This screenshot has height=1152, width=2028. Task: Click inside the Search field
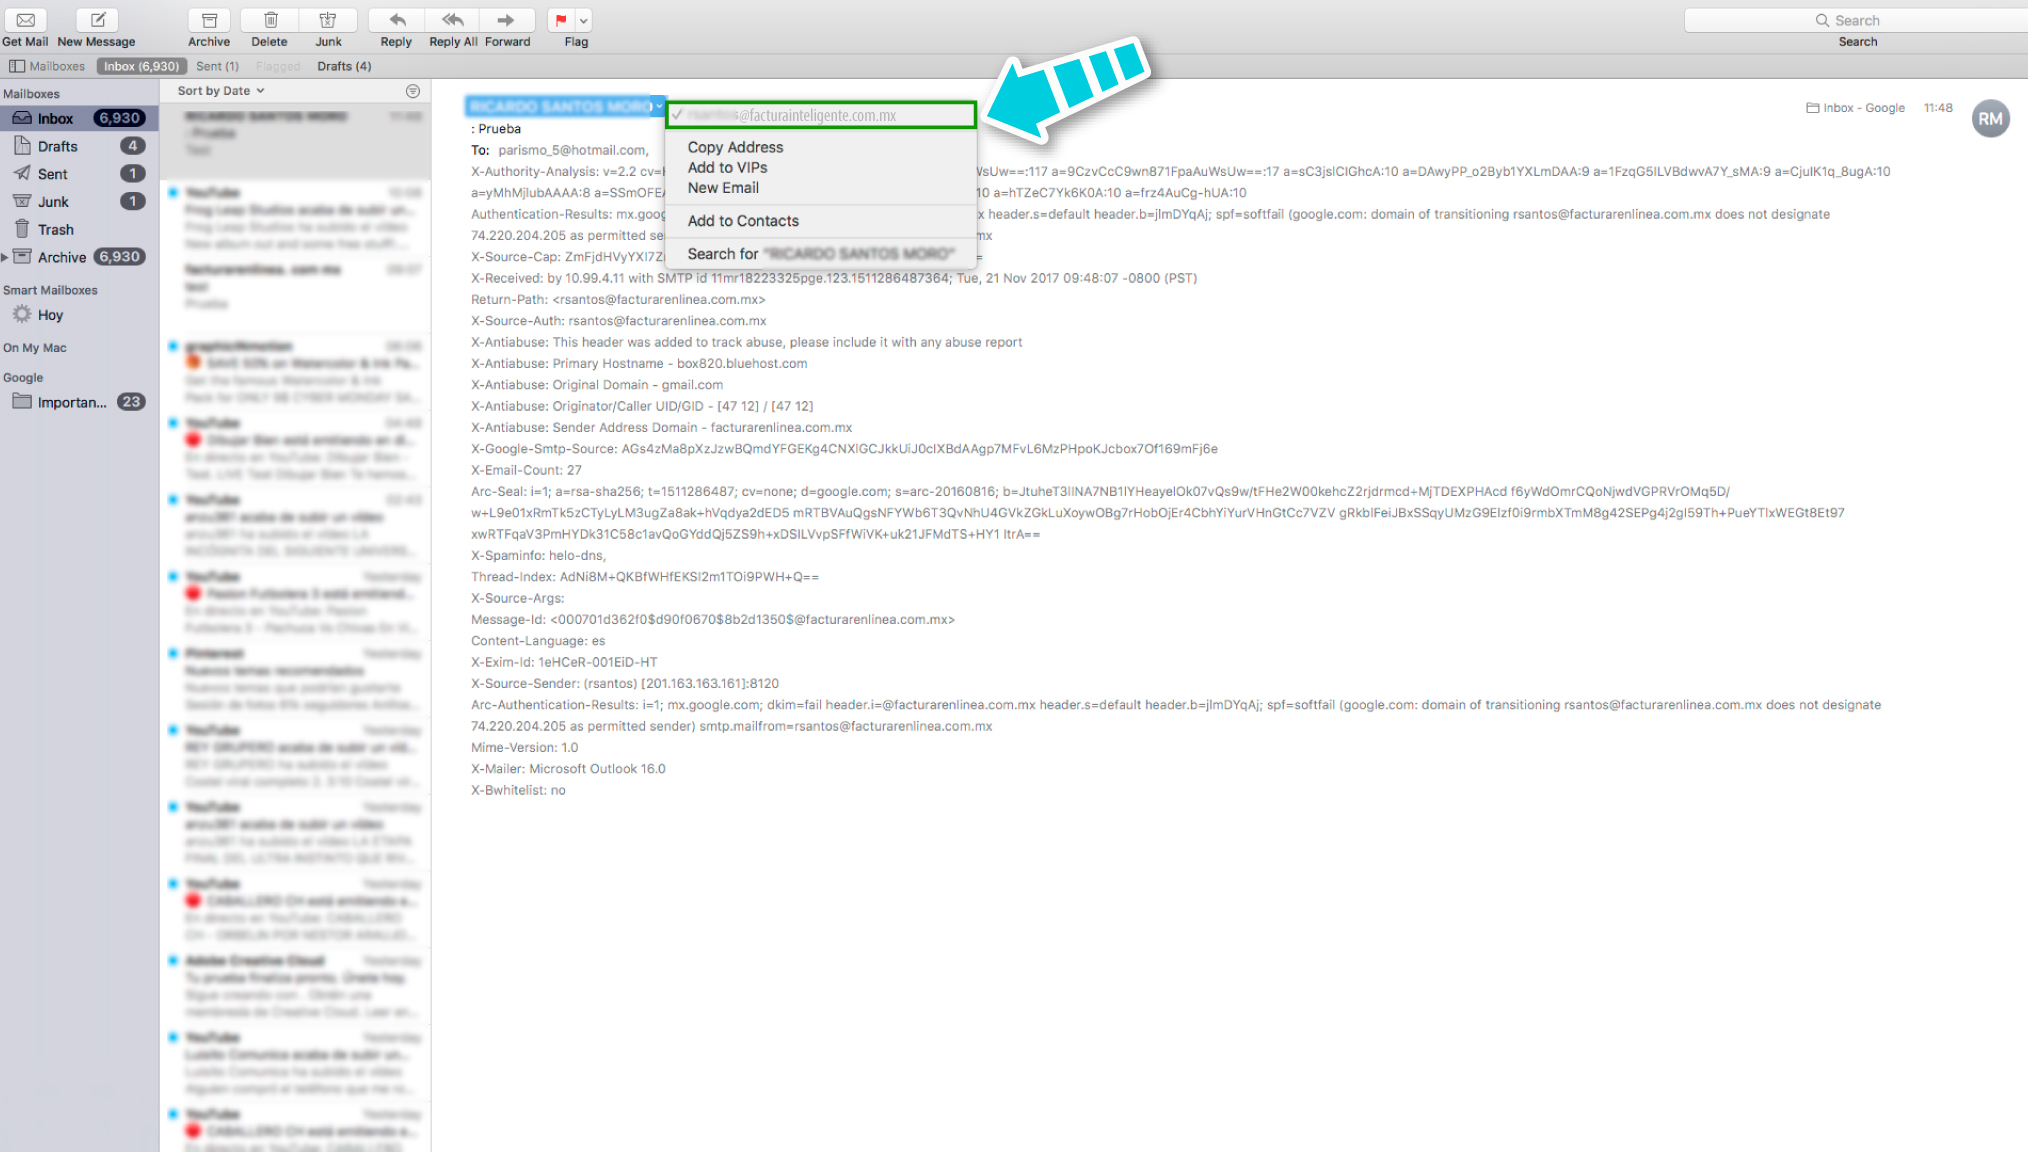coord(1856,20)
